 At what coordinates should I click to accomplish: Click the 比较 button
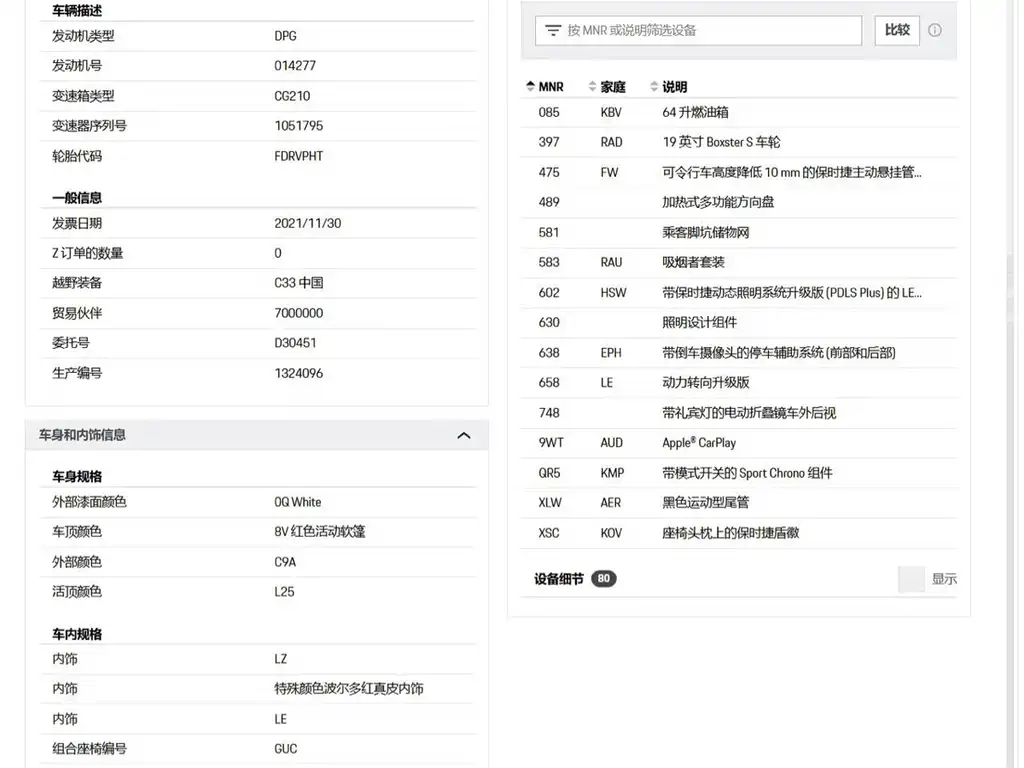pos(897,30)
